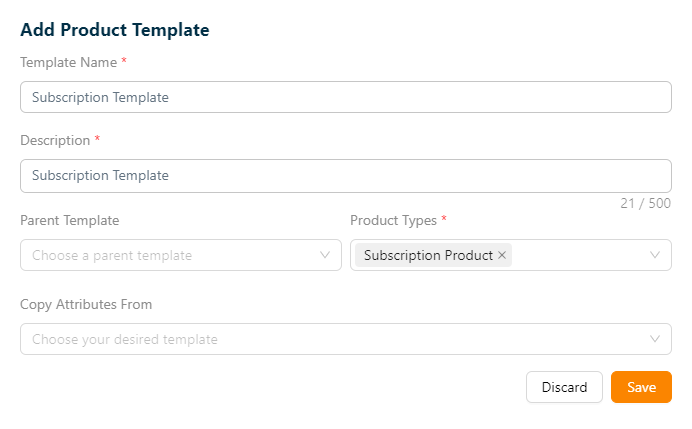
Task: Select the Subscription Product tag text
Action: click(428, 255)
